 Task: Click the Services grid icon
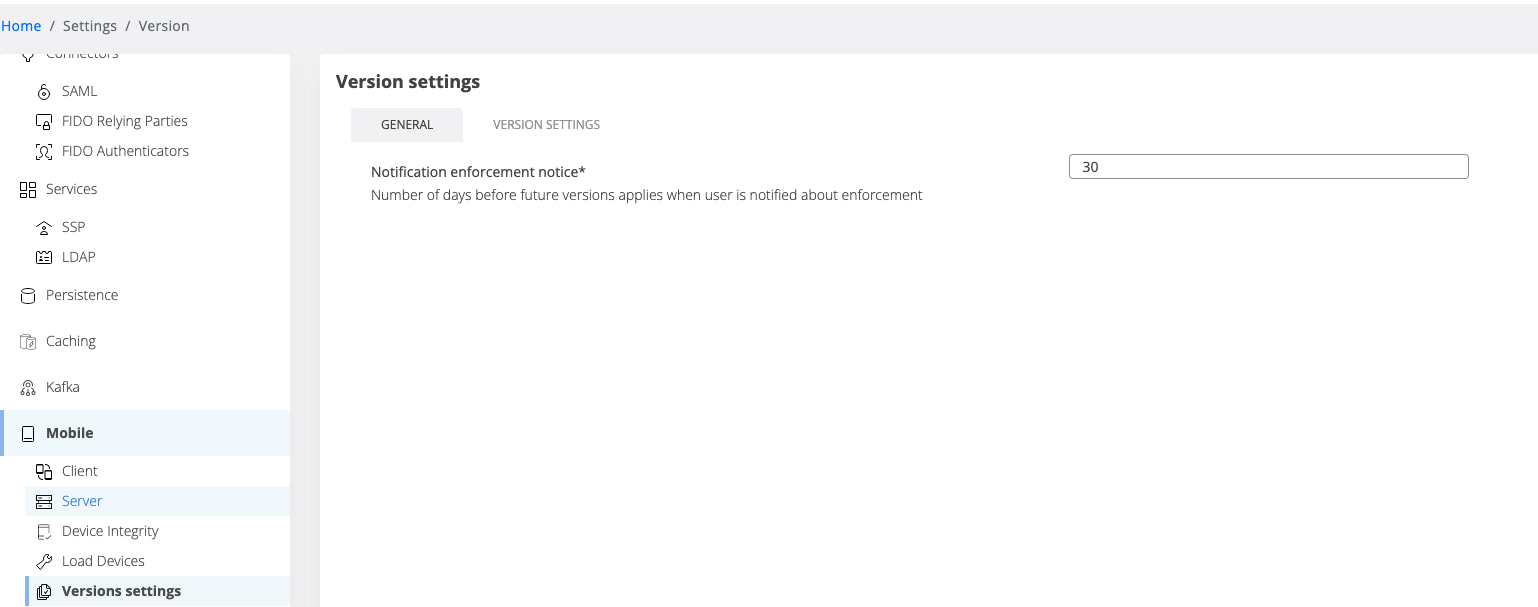coord(28,189)
